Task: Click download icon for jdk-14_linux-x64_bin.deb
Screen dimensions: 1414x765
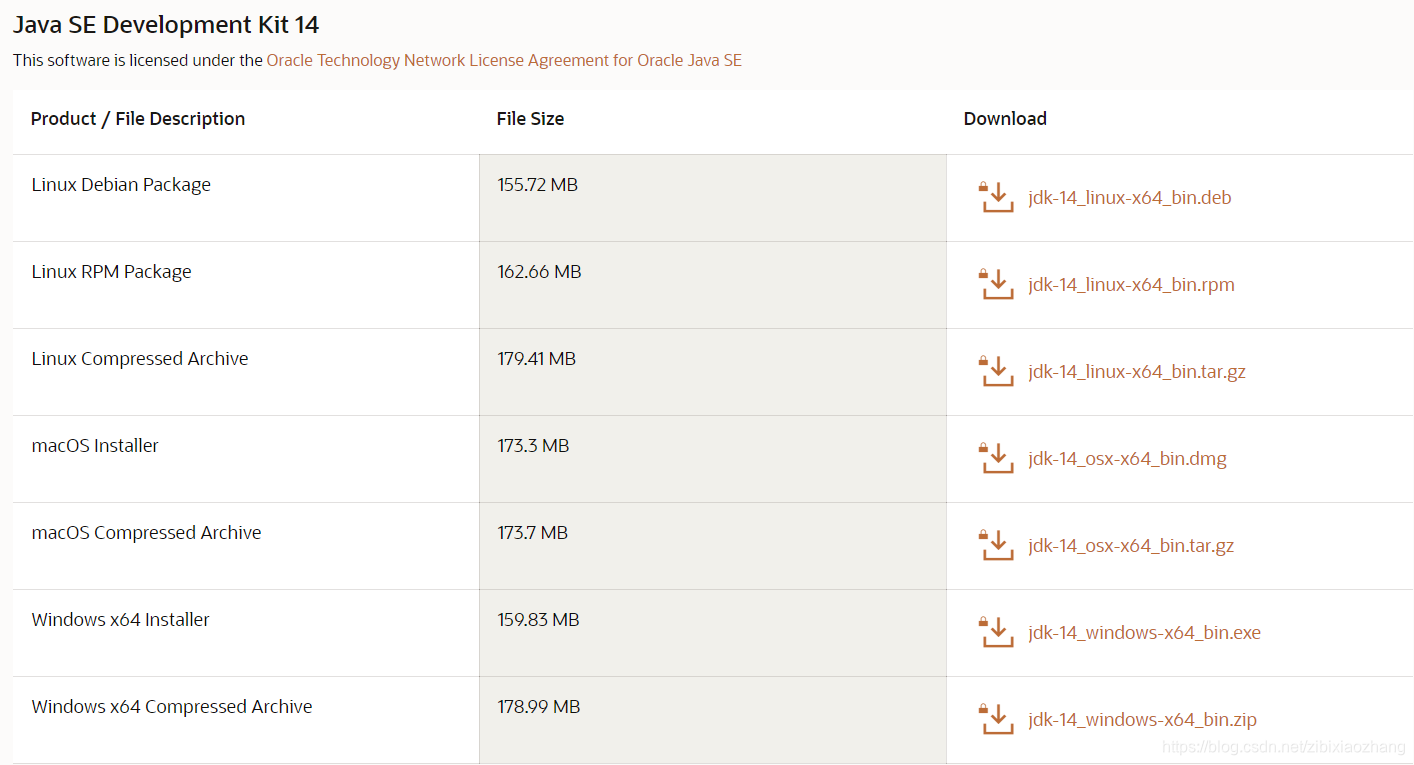Action: coord(996,197)
